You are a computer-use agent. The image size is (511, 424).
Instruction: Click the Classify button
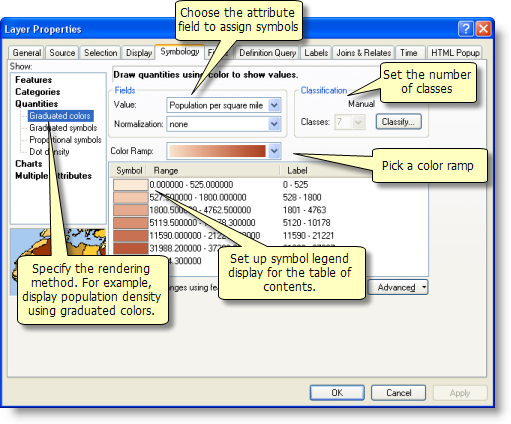click(x=398, y=122)
